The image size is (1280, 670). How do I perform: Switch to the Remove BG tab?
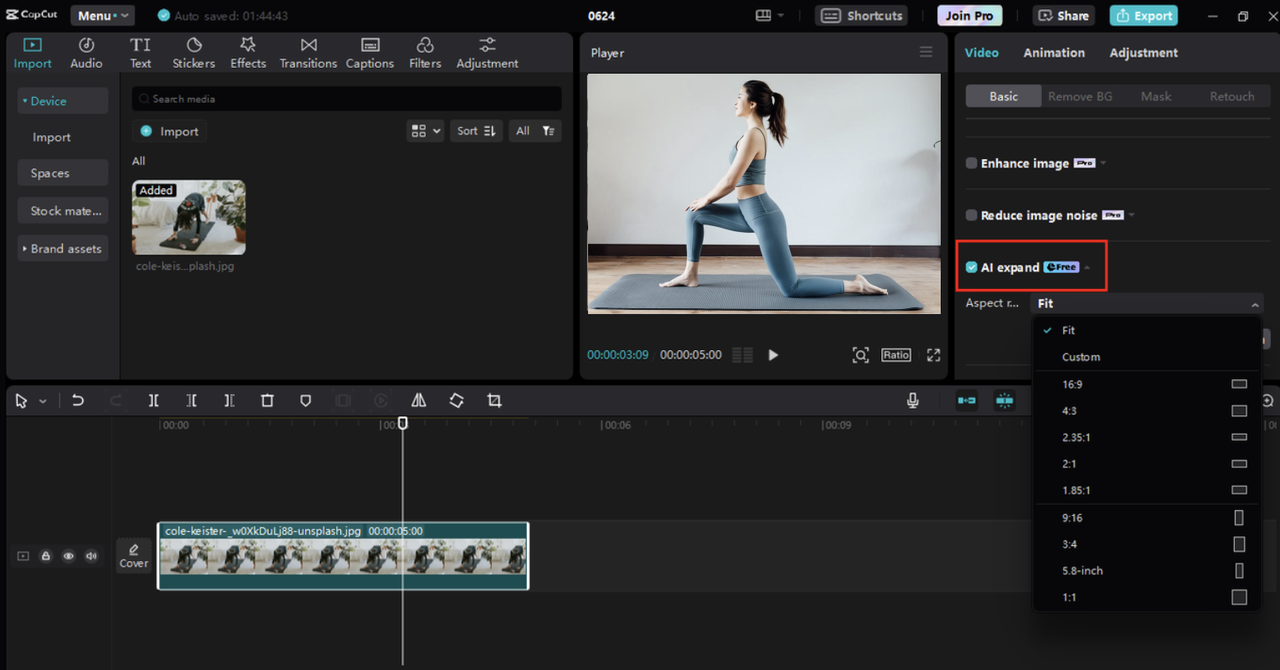tap(1080, 96)
